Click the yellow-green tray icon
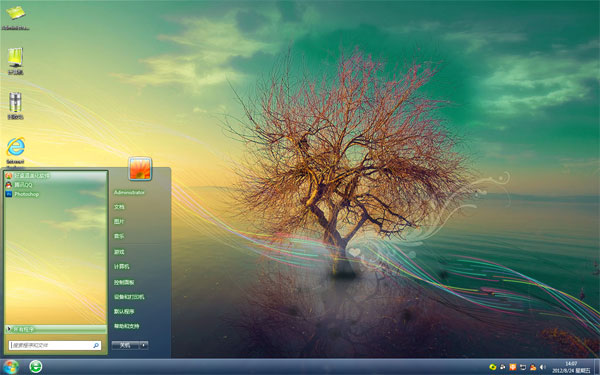This screenshot has width=600, height=375. [493, 367]
